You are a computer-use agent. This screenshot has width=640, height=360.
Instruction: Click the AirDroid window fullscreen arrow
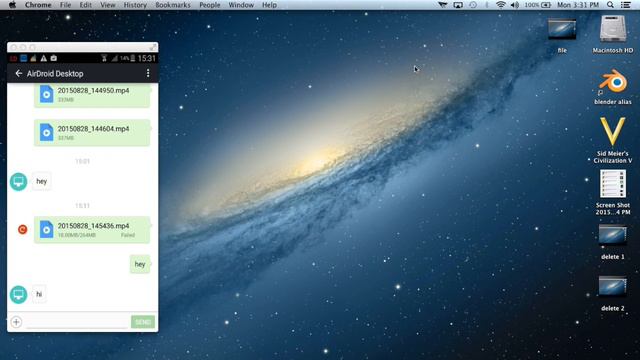pos(152,47)
